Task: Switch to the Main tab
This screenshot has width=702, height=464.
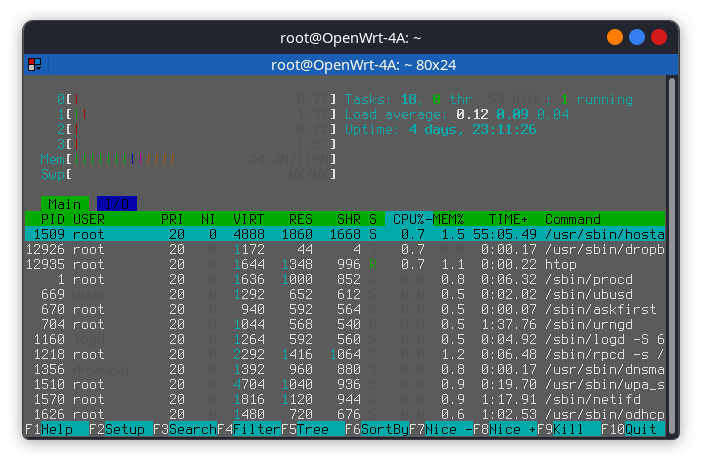Action: tap(64, 204)
